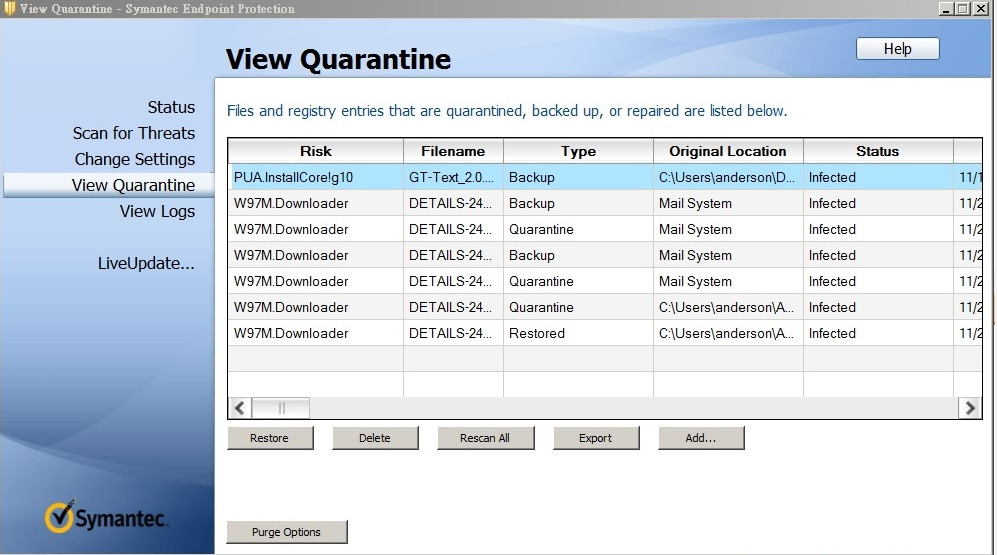The height and width of the screenshot is (555, 997).
Task: Sort by the Status column header
Action: coord(877,151)
